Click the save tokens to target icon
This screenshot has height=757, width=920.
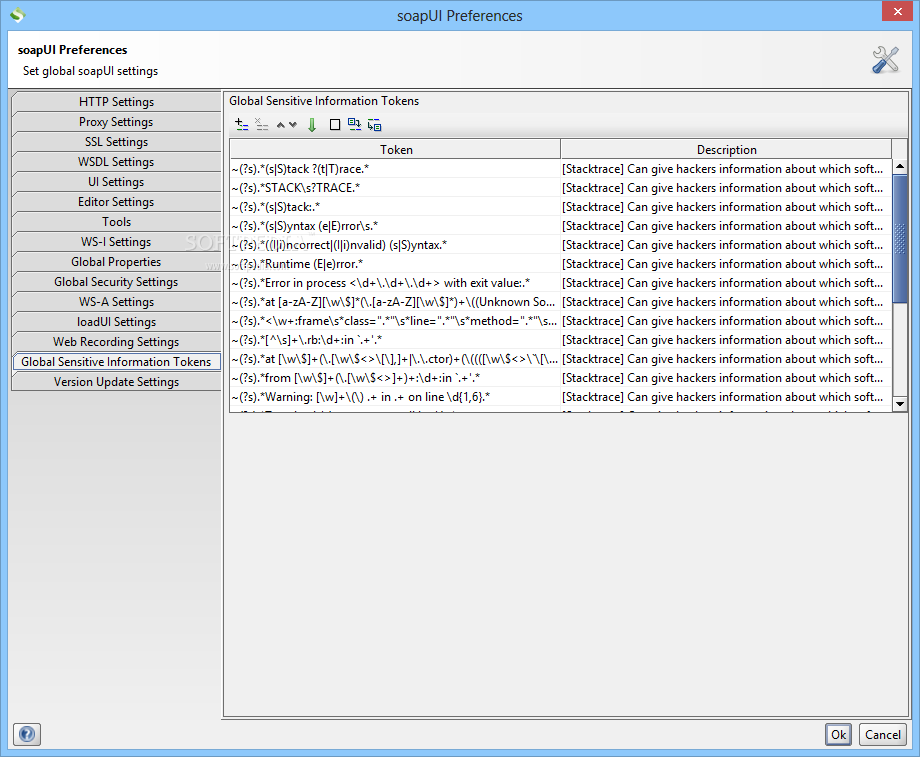[x=374, y=124]
